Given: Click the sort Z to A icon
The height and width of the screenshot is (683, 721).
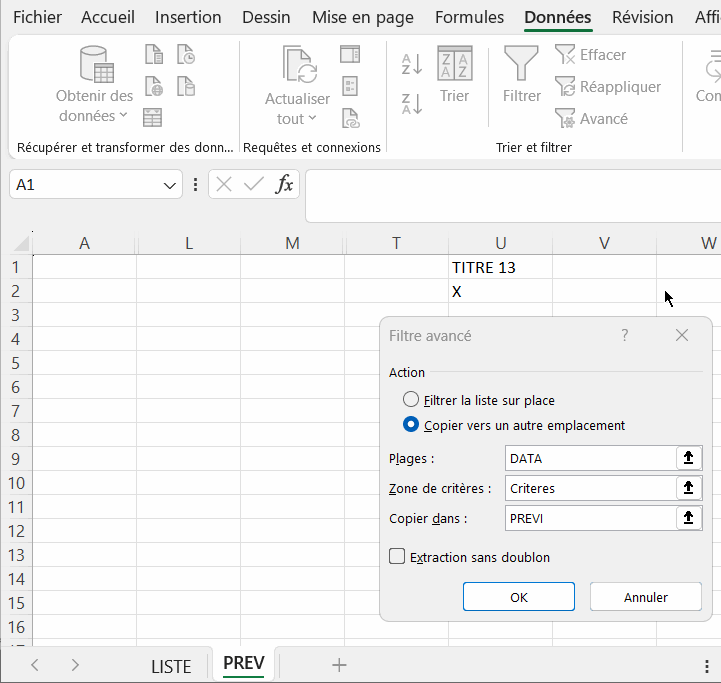Looking at the screenshot, I should [x=412, y=103].
